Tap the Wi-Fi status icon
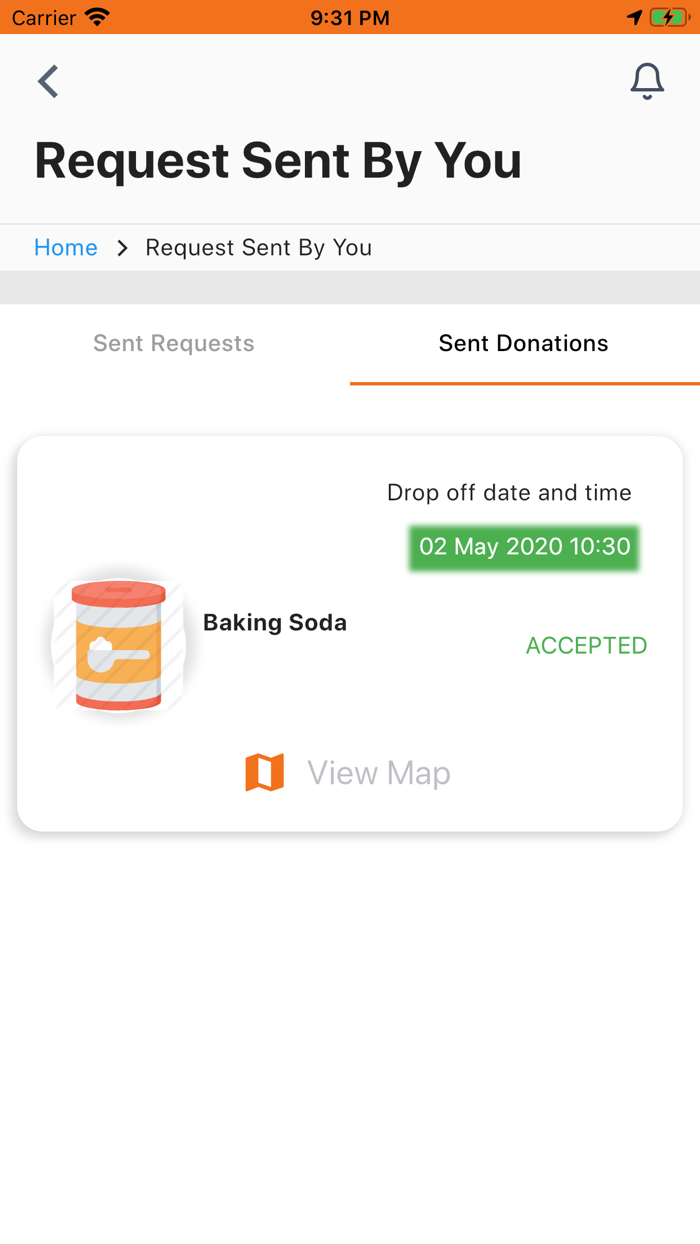This screenshot has height=1244, width=700. [97, 17]
